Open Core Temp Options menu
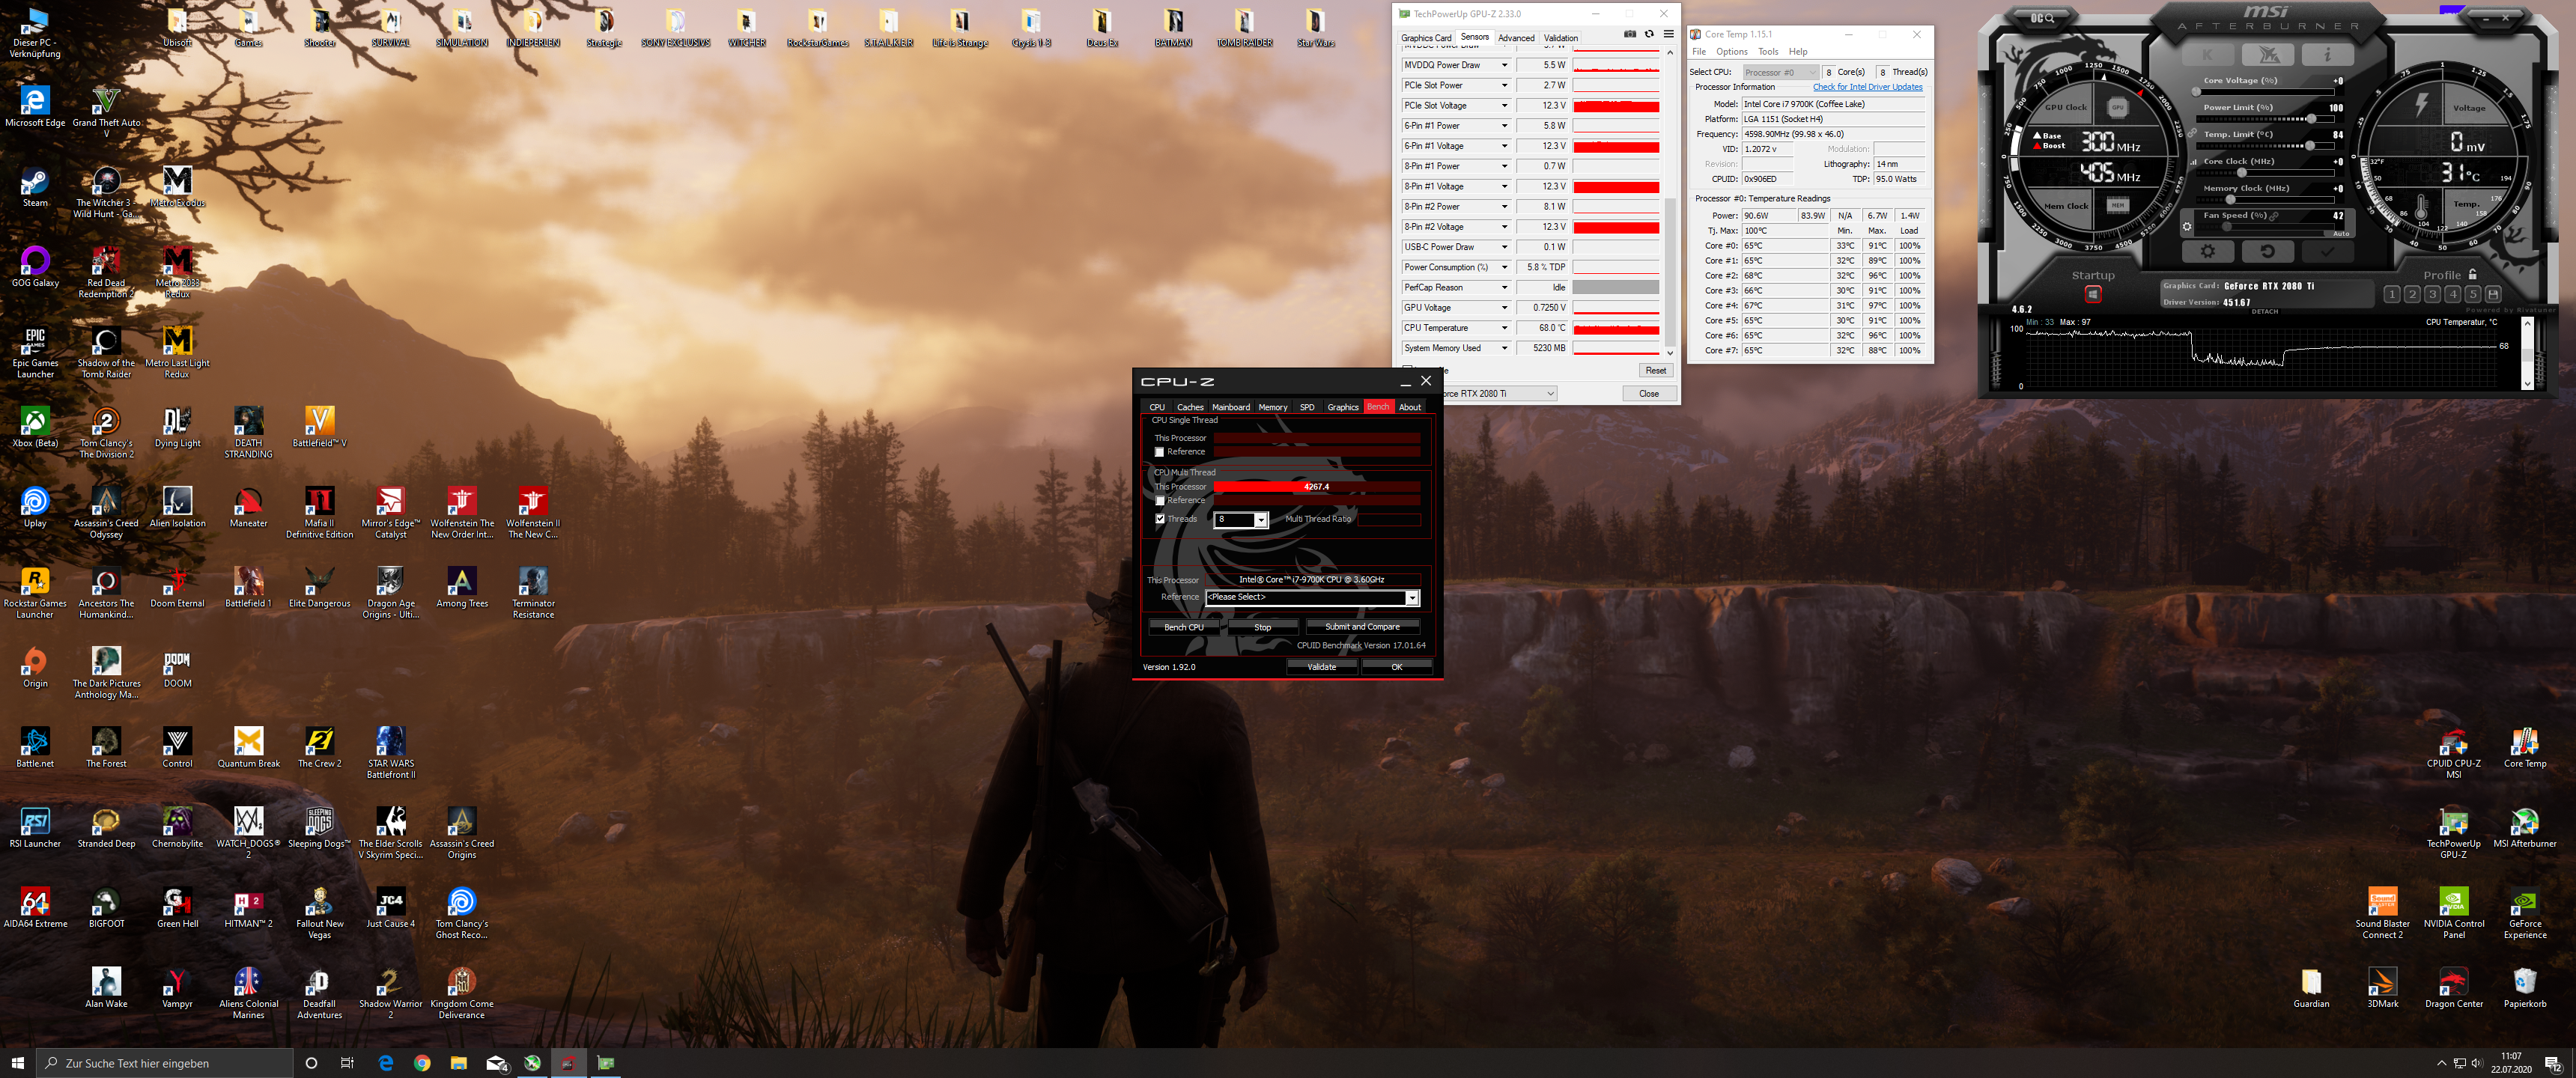This screenshot has width=2576, height=1078. point(1731,52)
